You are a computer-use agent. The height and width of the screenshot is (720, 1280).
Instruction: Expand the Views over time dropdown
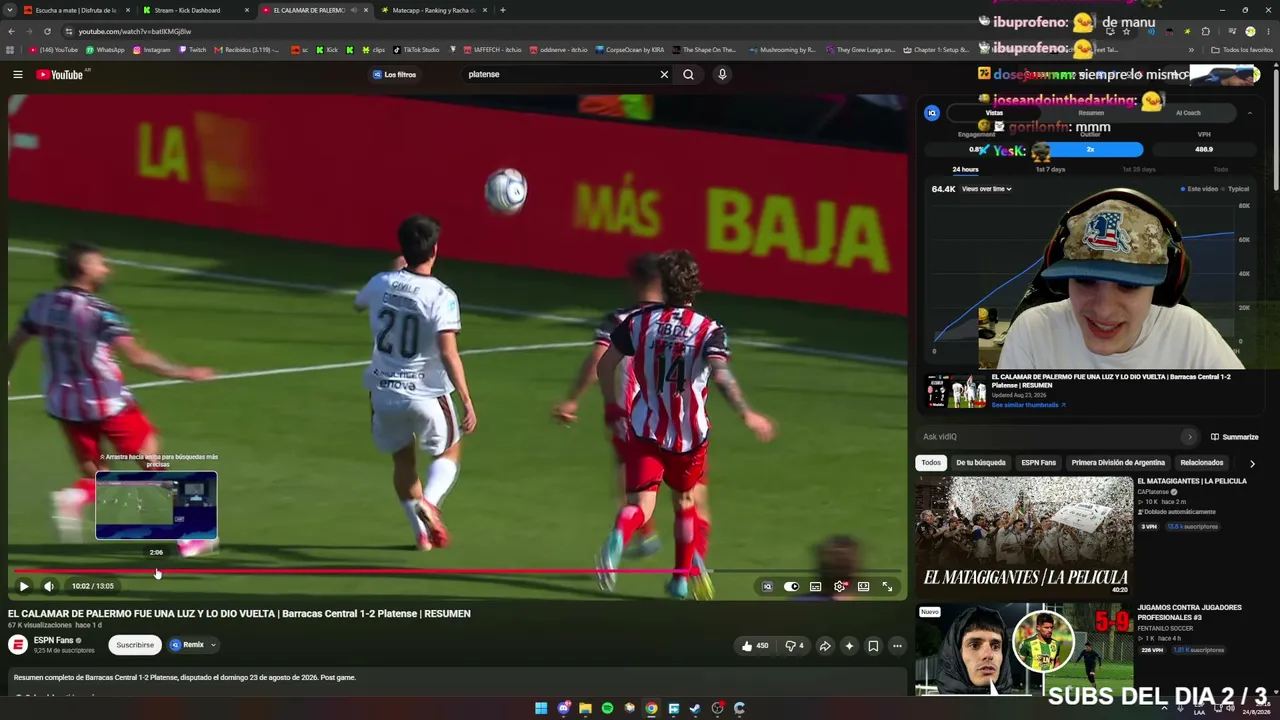(x=986, y=189)
